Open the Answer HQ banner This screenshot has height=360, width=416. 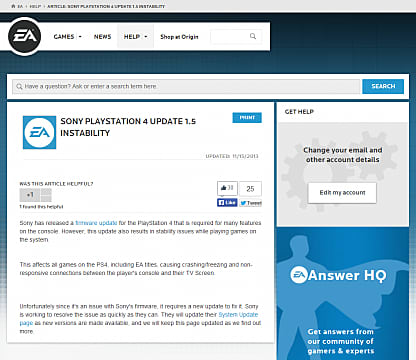click(x=343, y=293)
